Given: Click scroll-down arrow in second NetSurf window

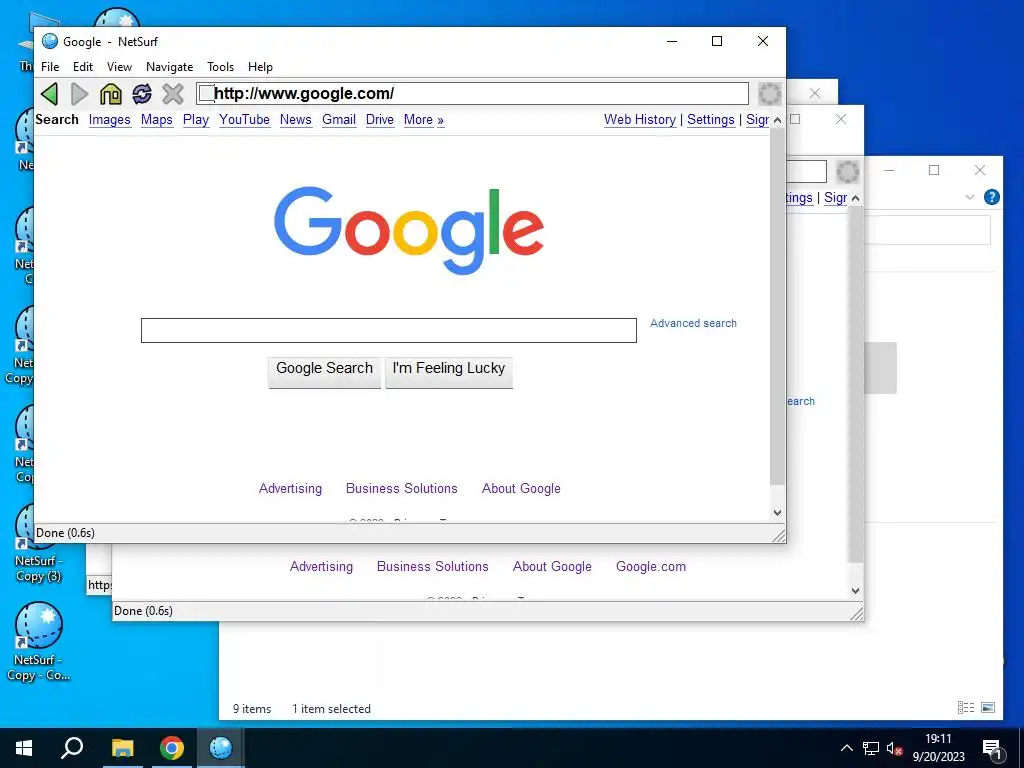Looking at the screenshot, I should click(x=856, y=590).
